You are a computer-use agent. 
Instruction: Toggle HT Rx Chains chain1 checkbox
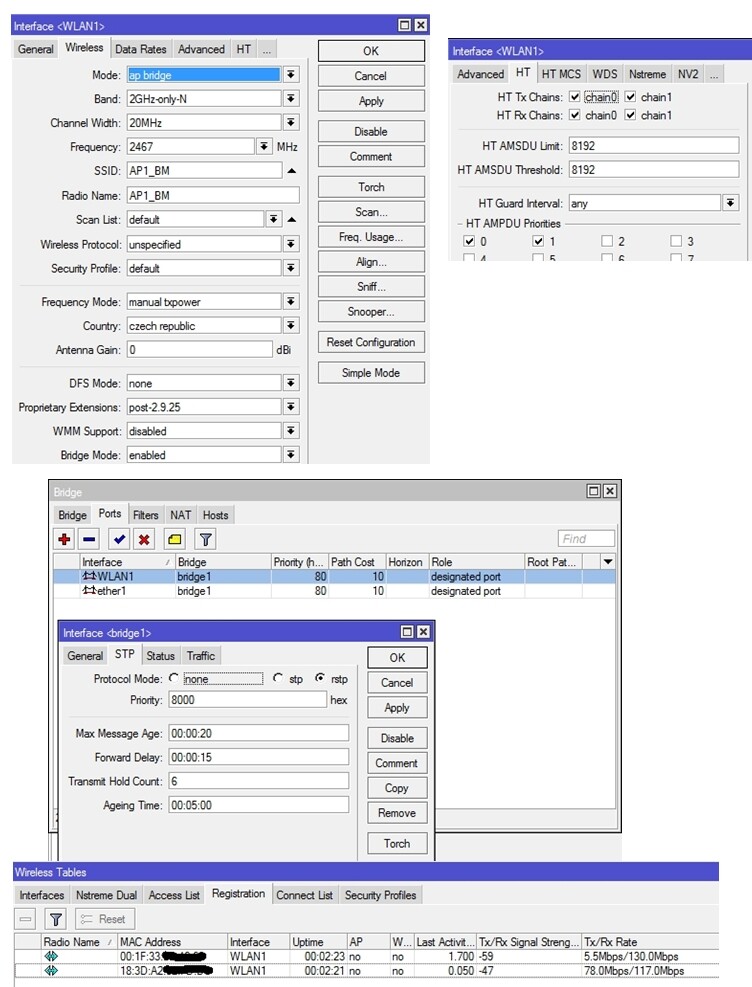pyautogui.click(x=630, y=115)
